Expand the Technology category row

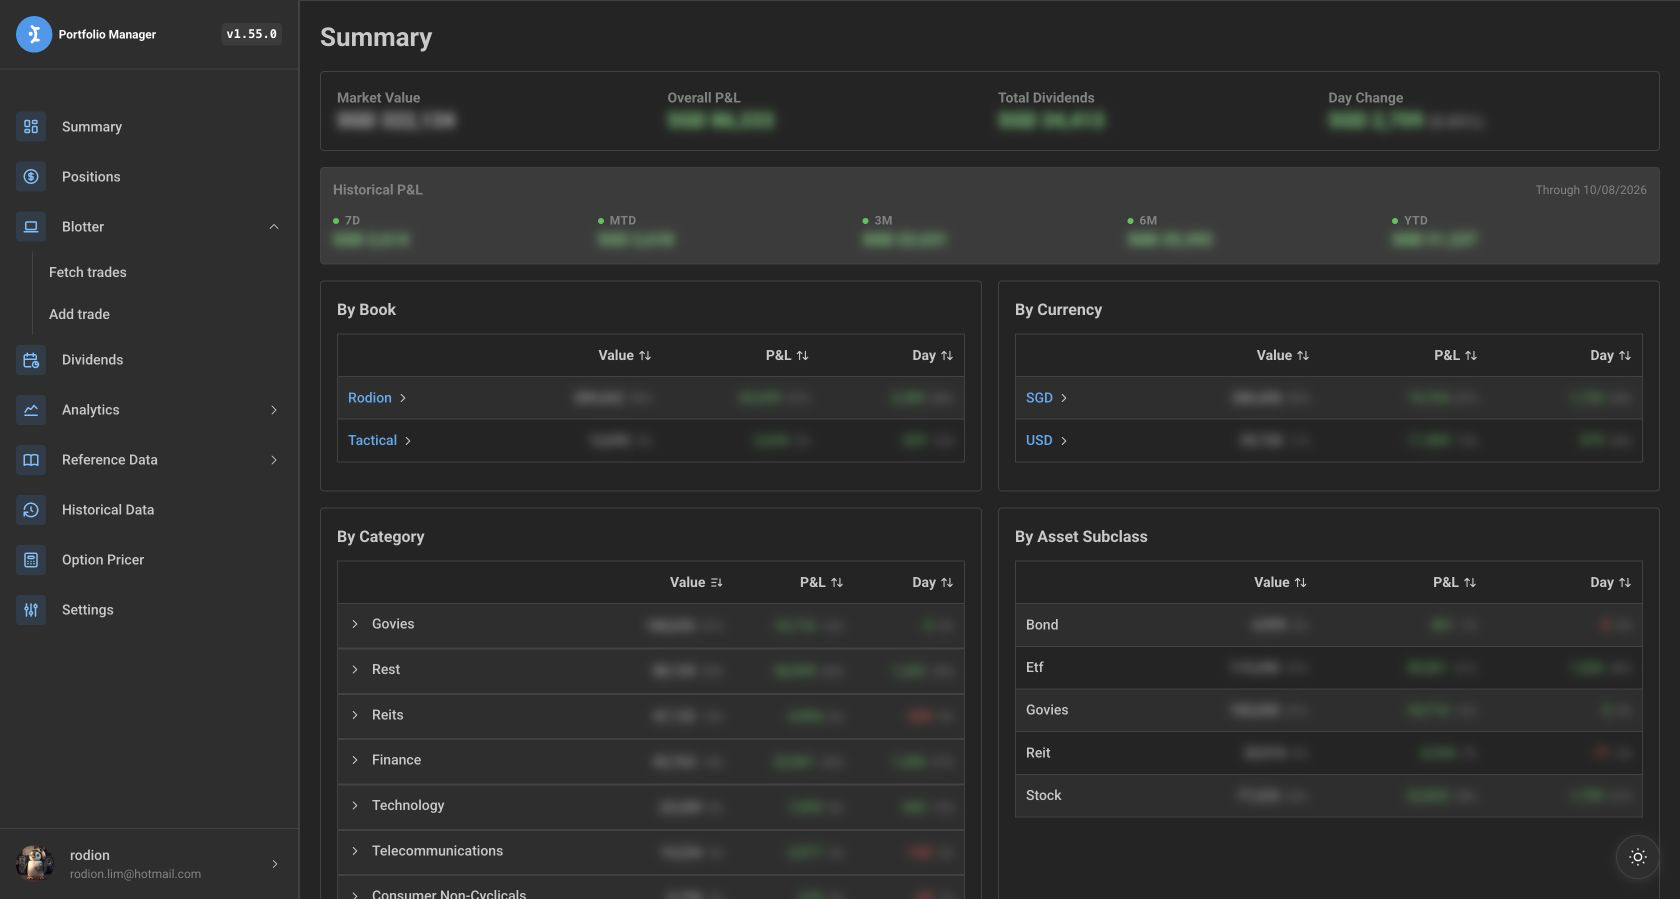tap(354, 806)
